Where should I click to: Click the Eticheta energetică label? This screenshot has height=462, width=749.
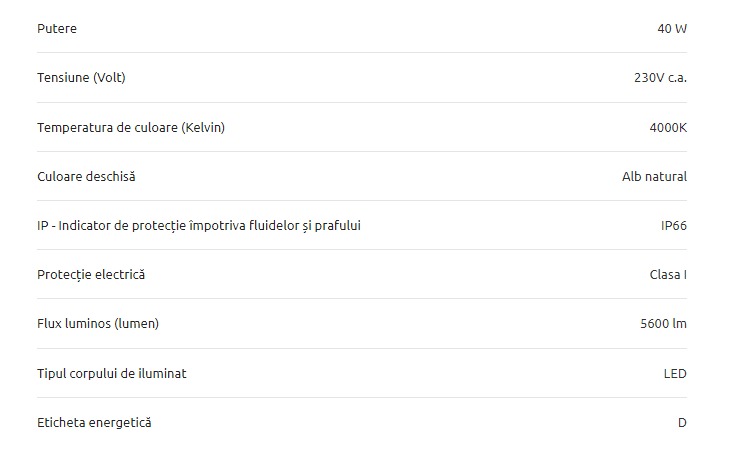(94, 423)
